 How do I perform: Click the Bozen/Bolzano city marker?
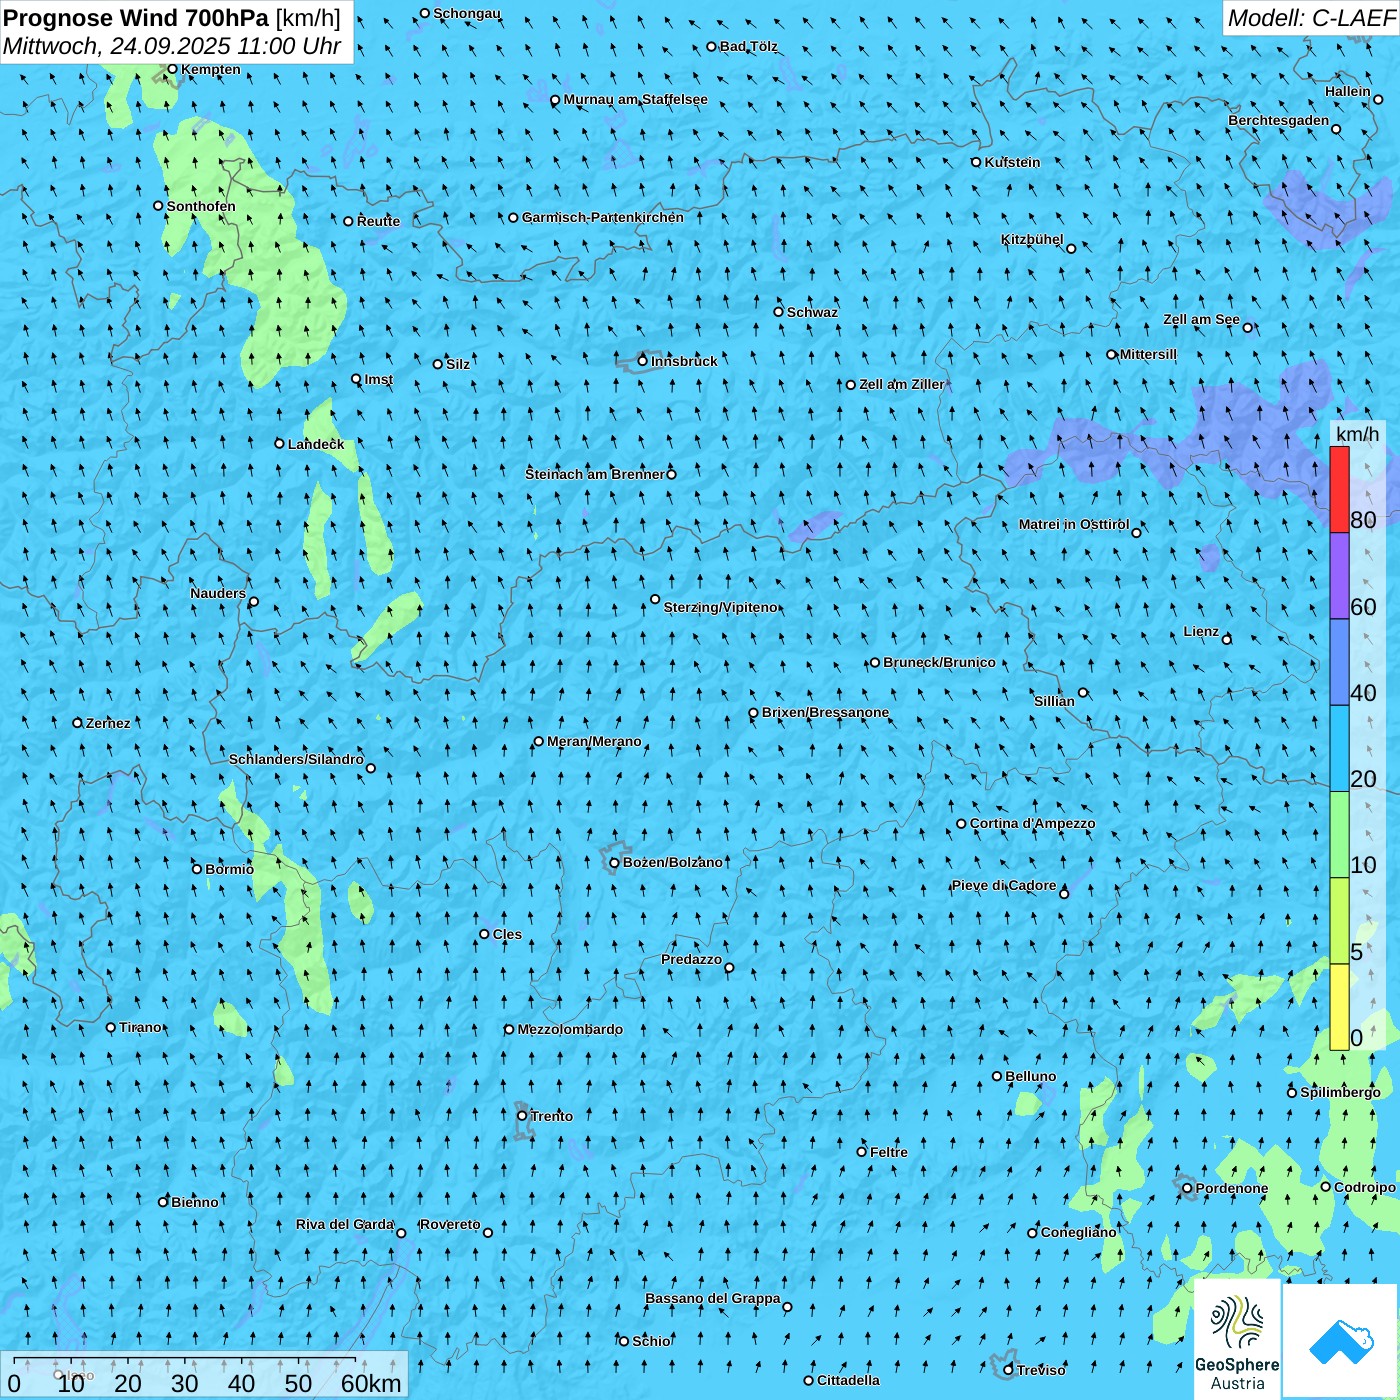pyautogui.click(x=615, y=862)
